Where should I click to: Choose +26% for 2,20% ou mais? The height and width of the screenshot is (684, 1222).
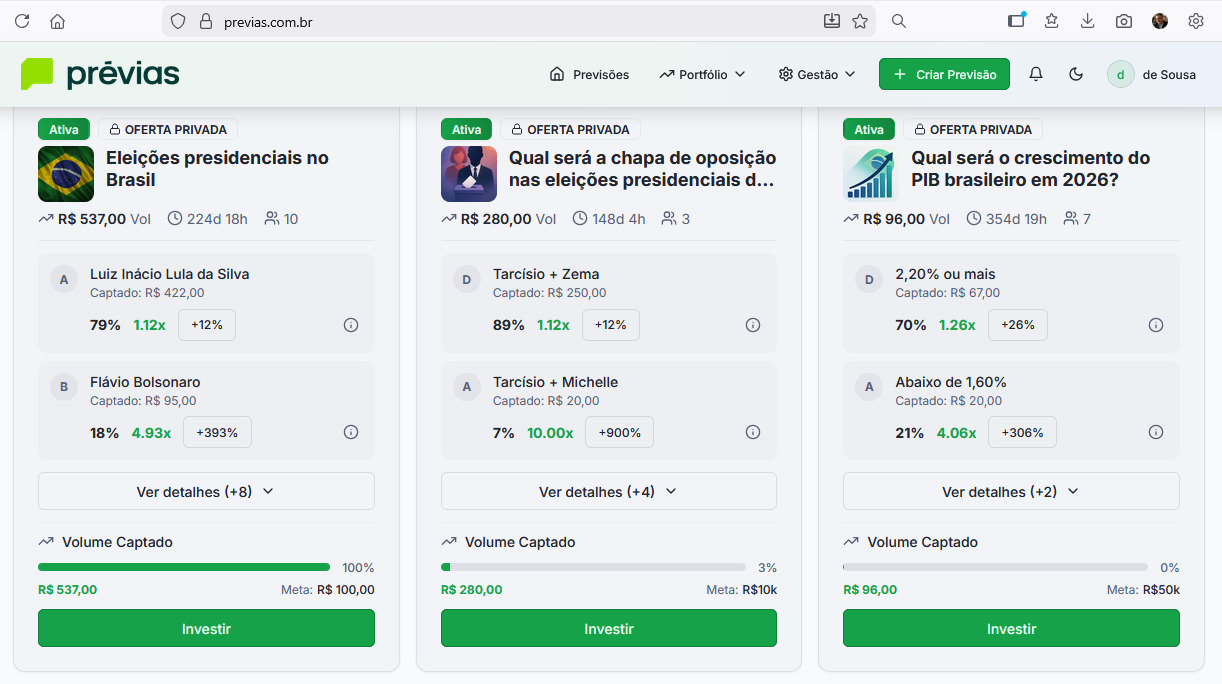[x=1018, y=325]
